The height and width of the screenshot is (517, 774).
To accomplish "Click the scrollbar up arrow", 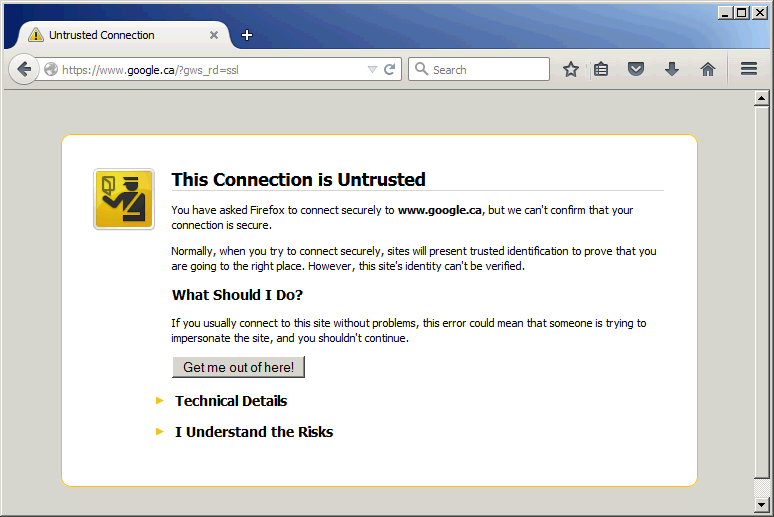I will coord(761,98).
